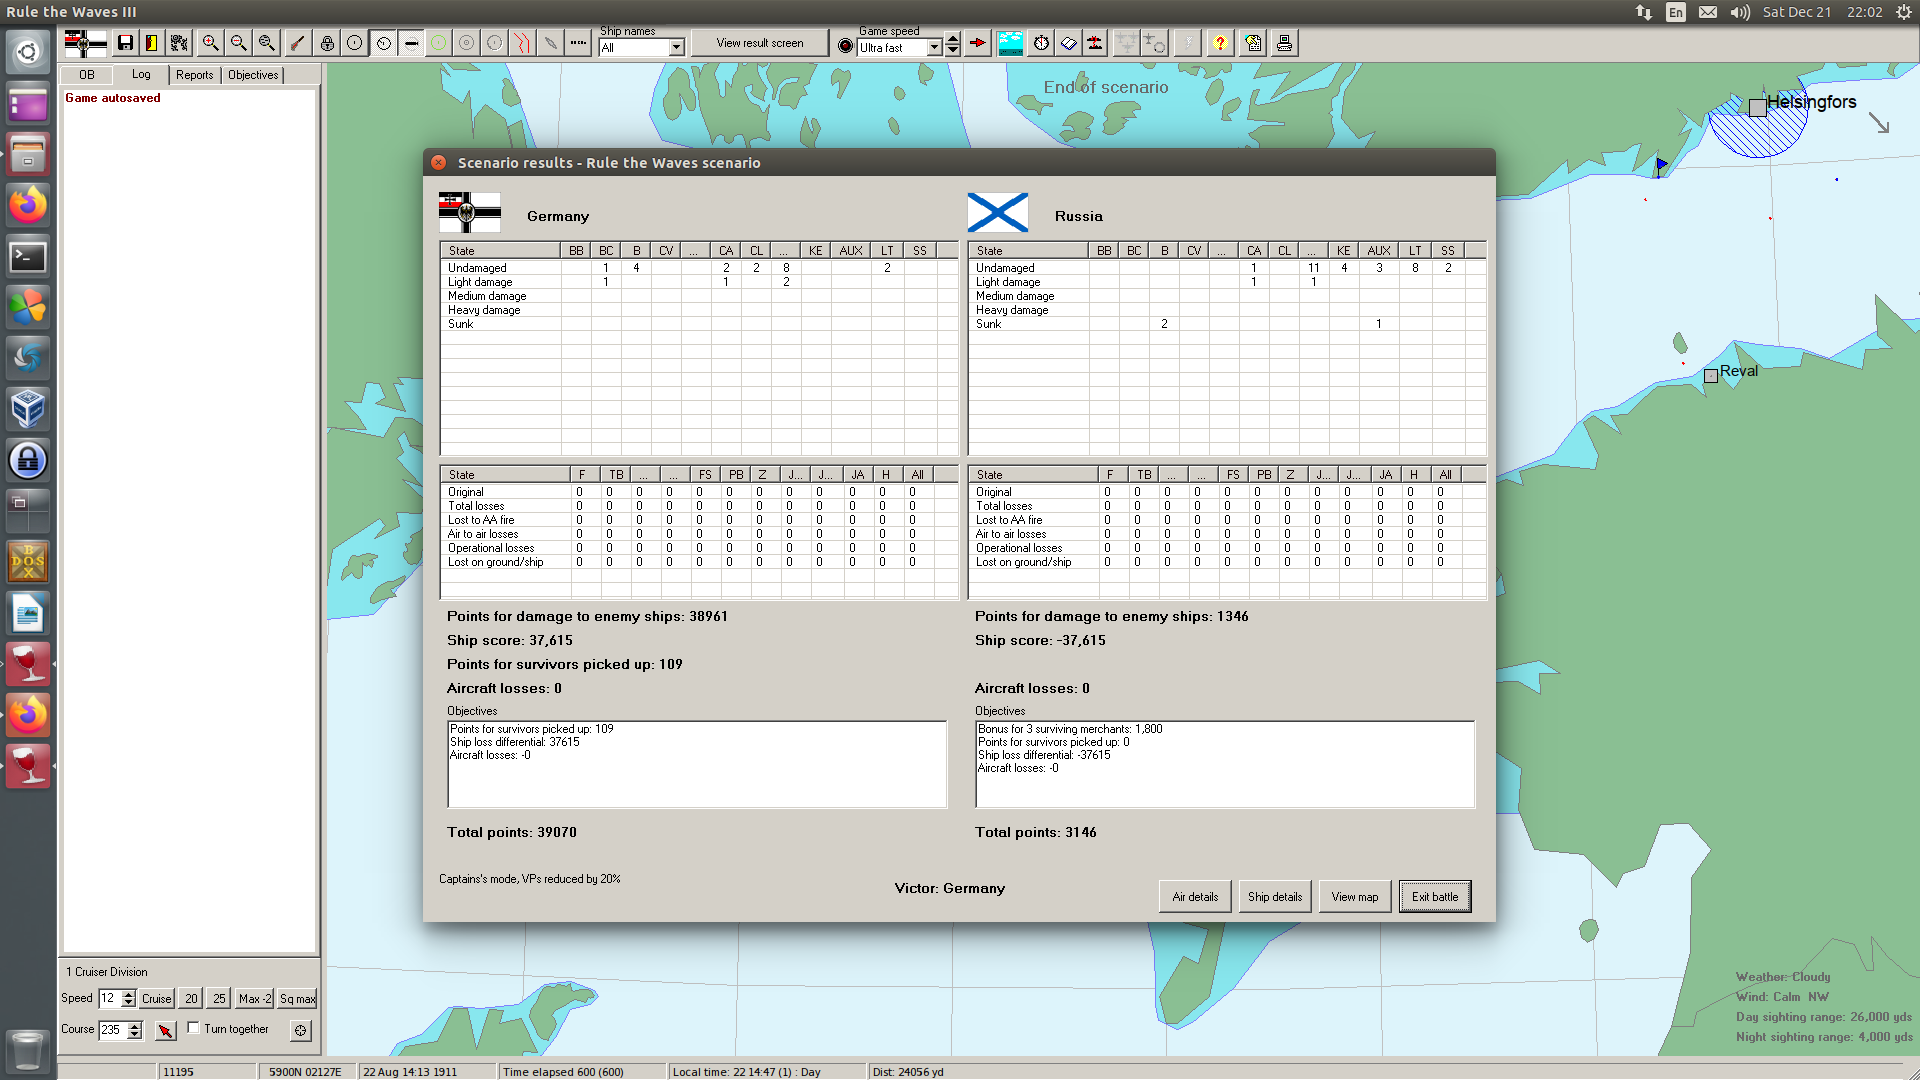
Task: Click the green circle toolbar icon
Action: tap(439, 43)
